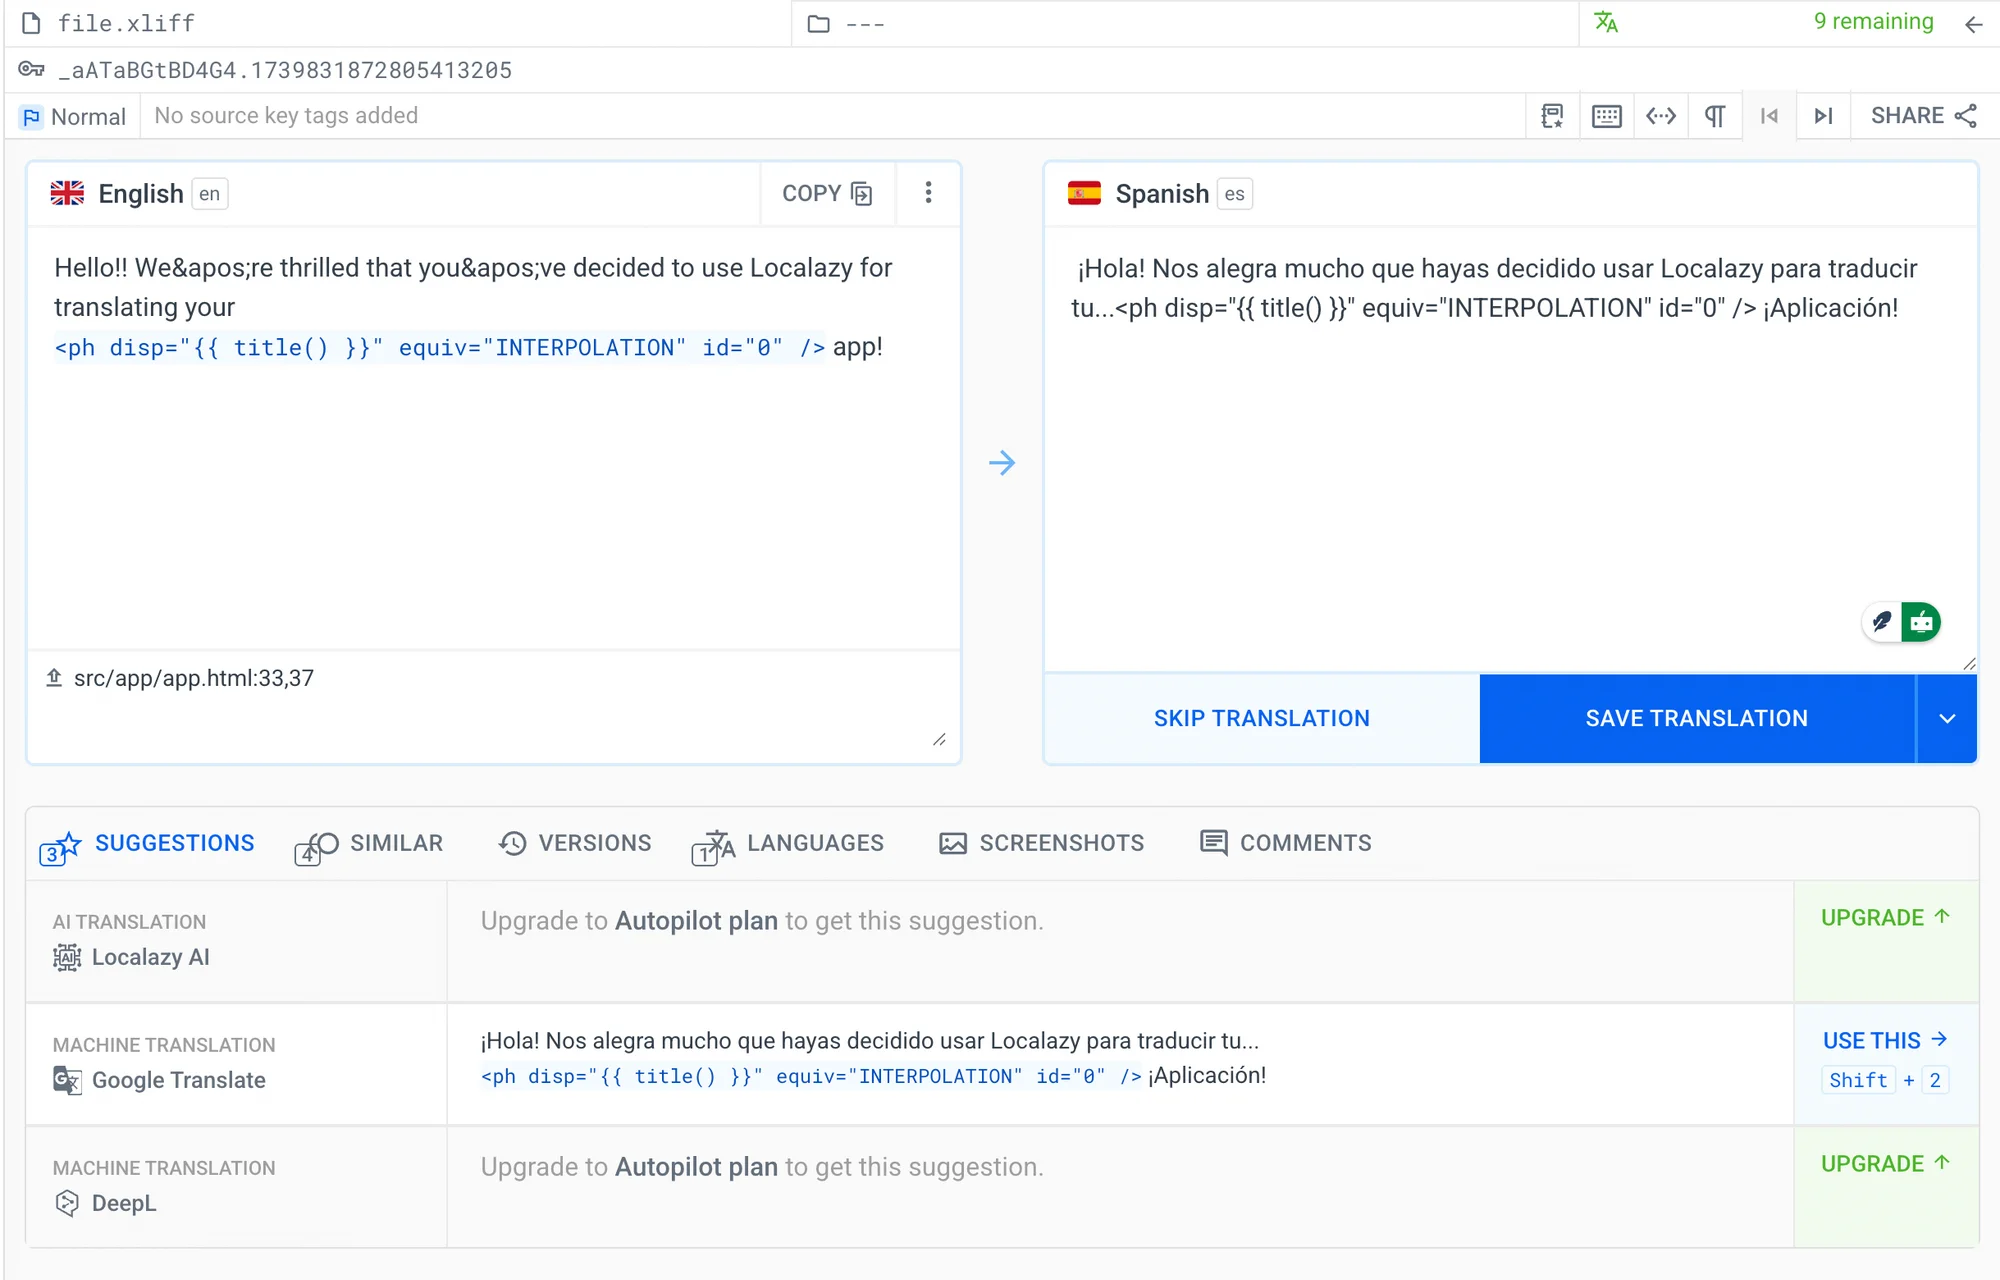Toggle the pilcrow whitespace characters icon

1714,116
